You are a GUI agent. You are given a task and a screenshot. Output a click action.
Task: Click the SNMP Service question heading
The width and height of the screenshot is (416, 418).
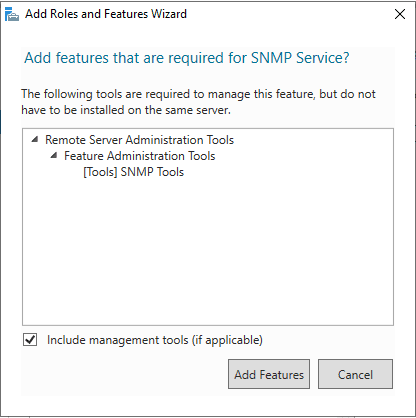[x=187, y=58]
